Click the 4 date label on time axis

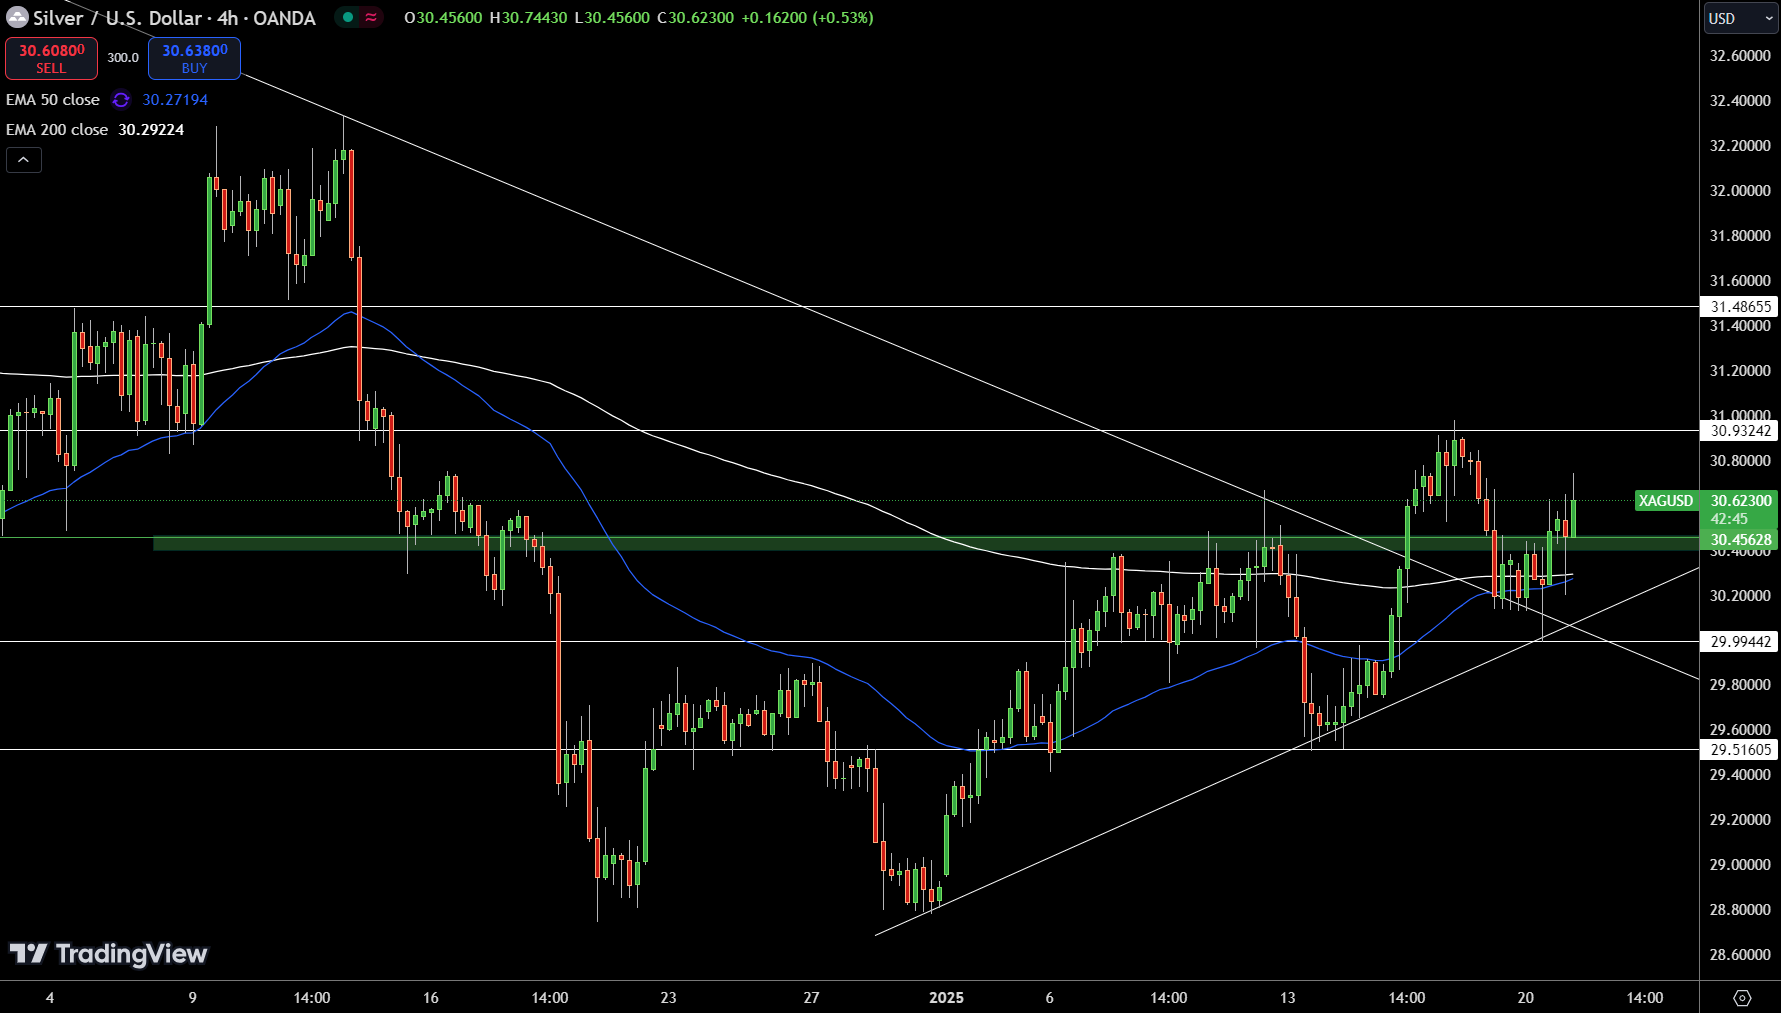click(50, 998)
